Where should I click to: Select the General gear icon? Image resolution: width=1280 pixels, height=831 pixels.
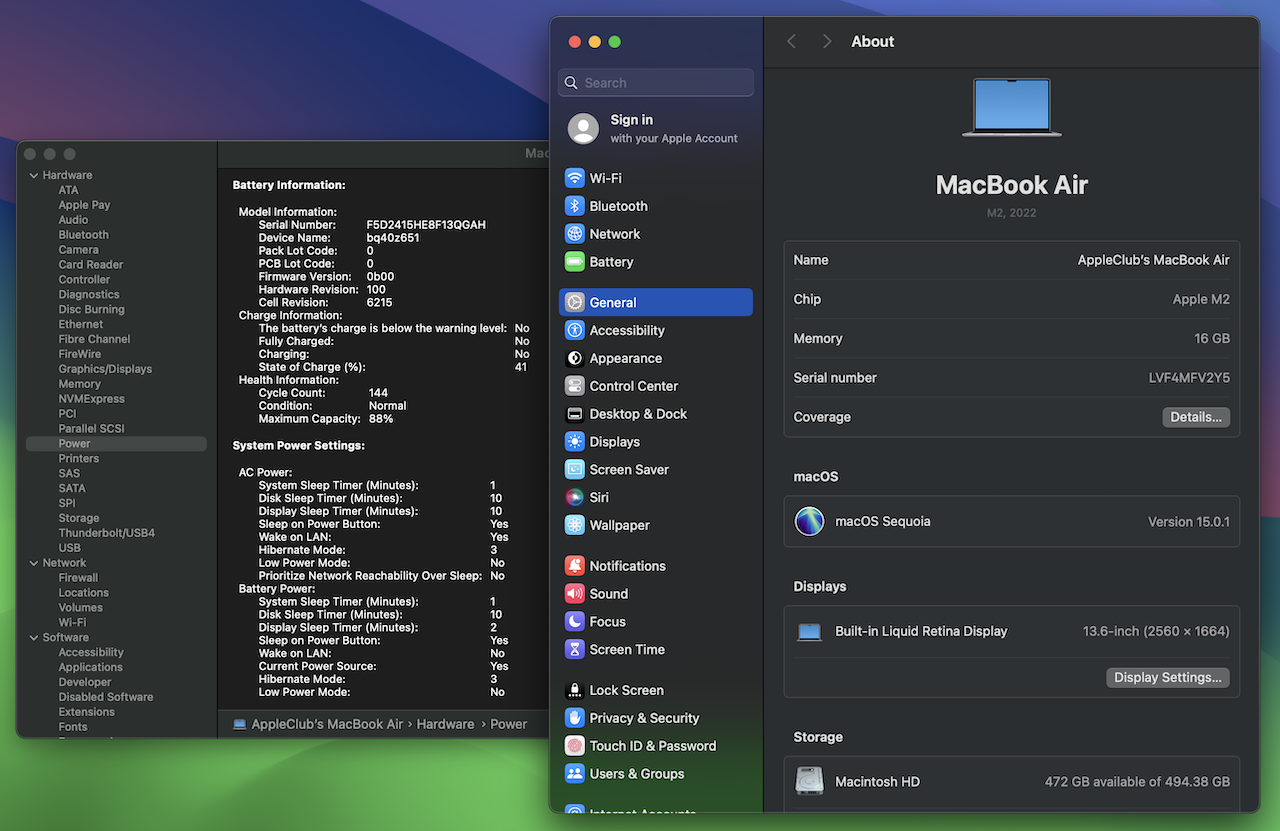pyautogui.click(x=574, y=302)
